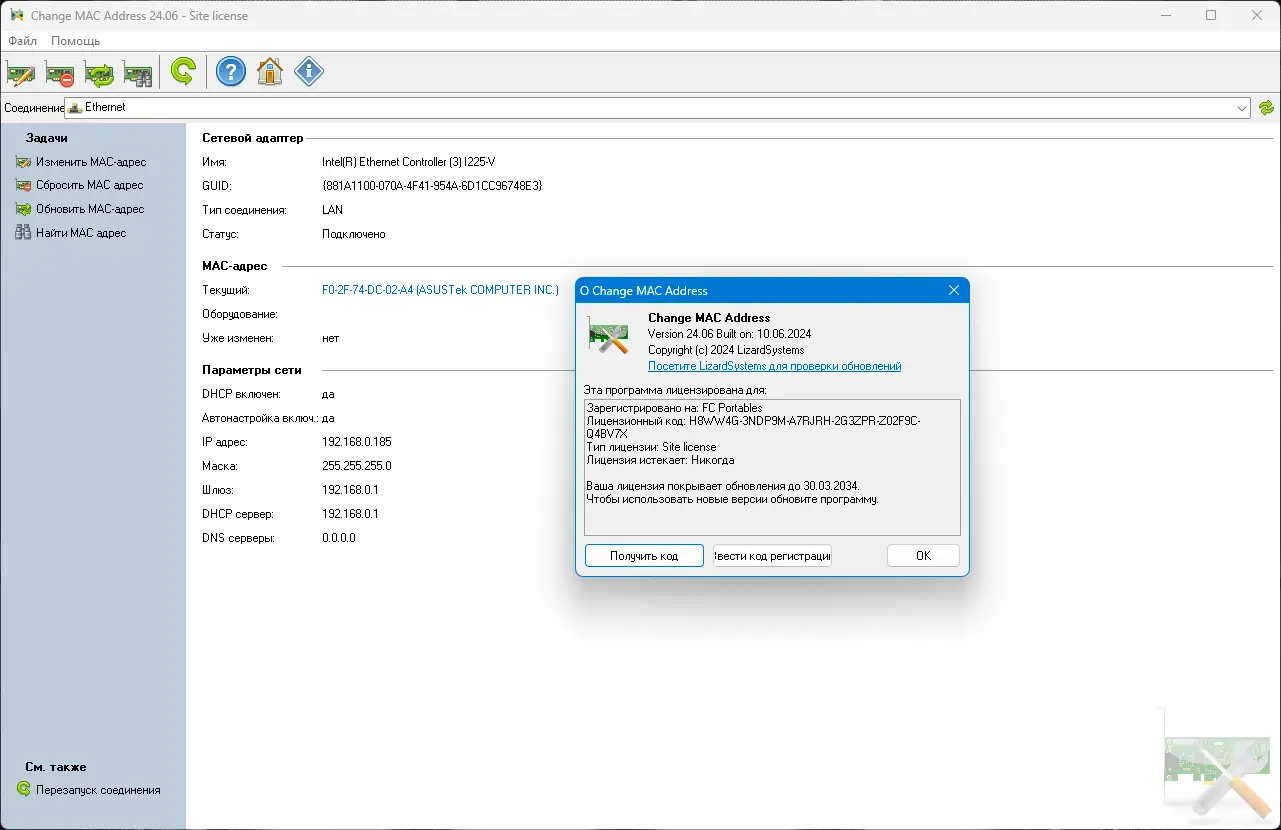Click the connection type value LAN

332,210
